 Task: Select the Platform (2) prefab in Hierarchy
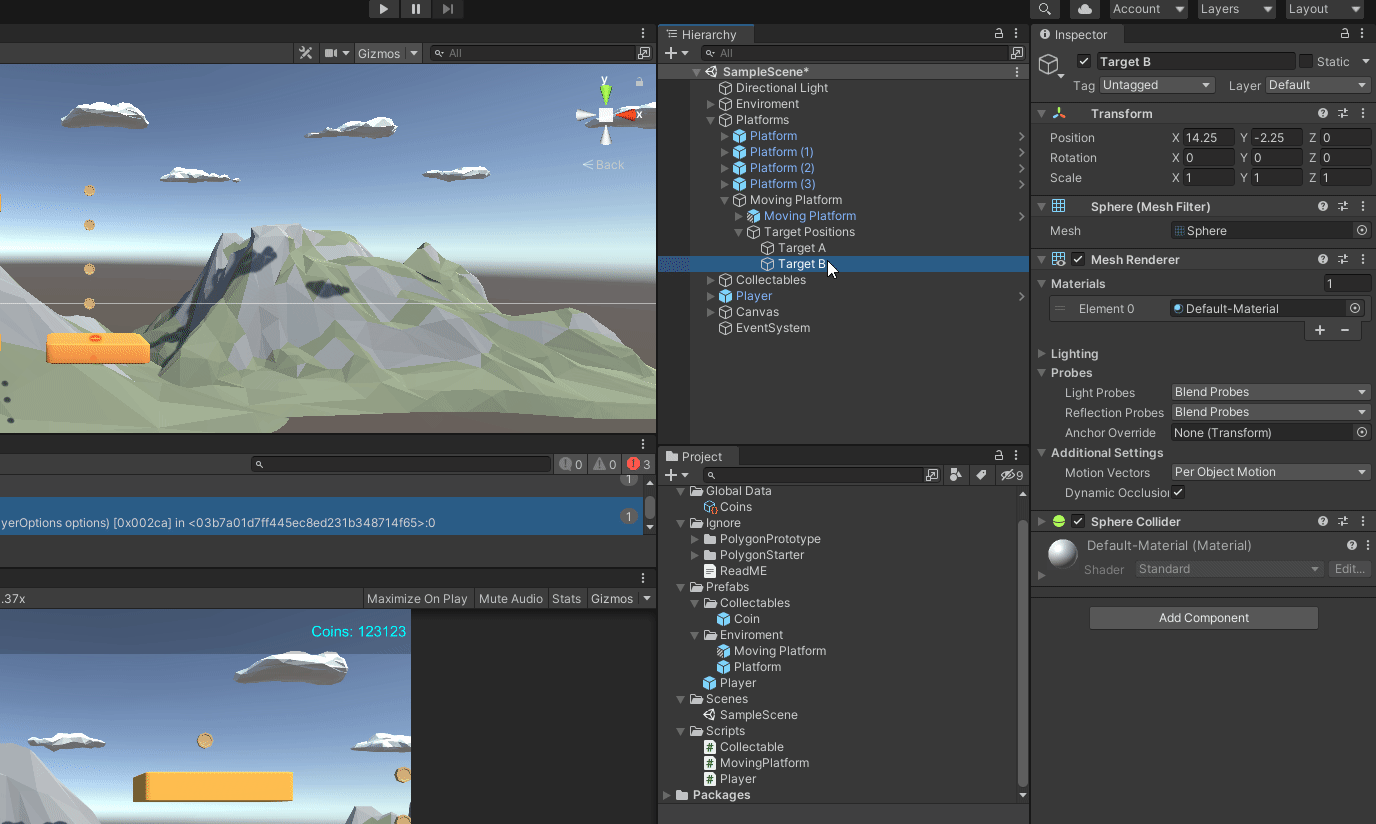click(782, 168)
